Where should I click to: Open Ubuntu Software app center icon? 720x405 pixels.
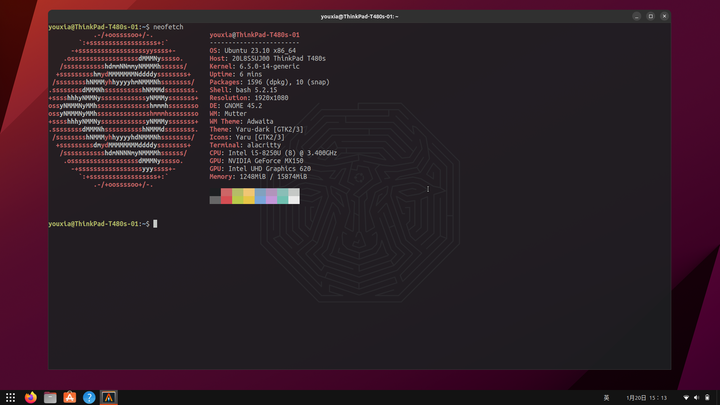(70, 398)
